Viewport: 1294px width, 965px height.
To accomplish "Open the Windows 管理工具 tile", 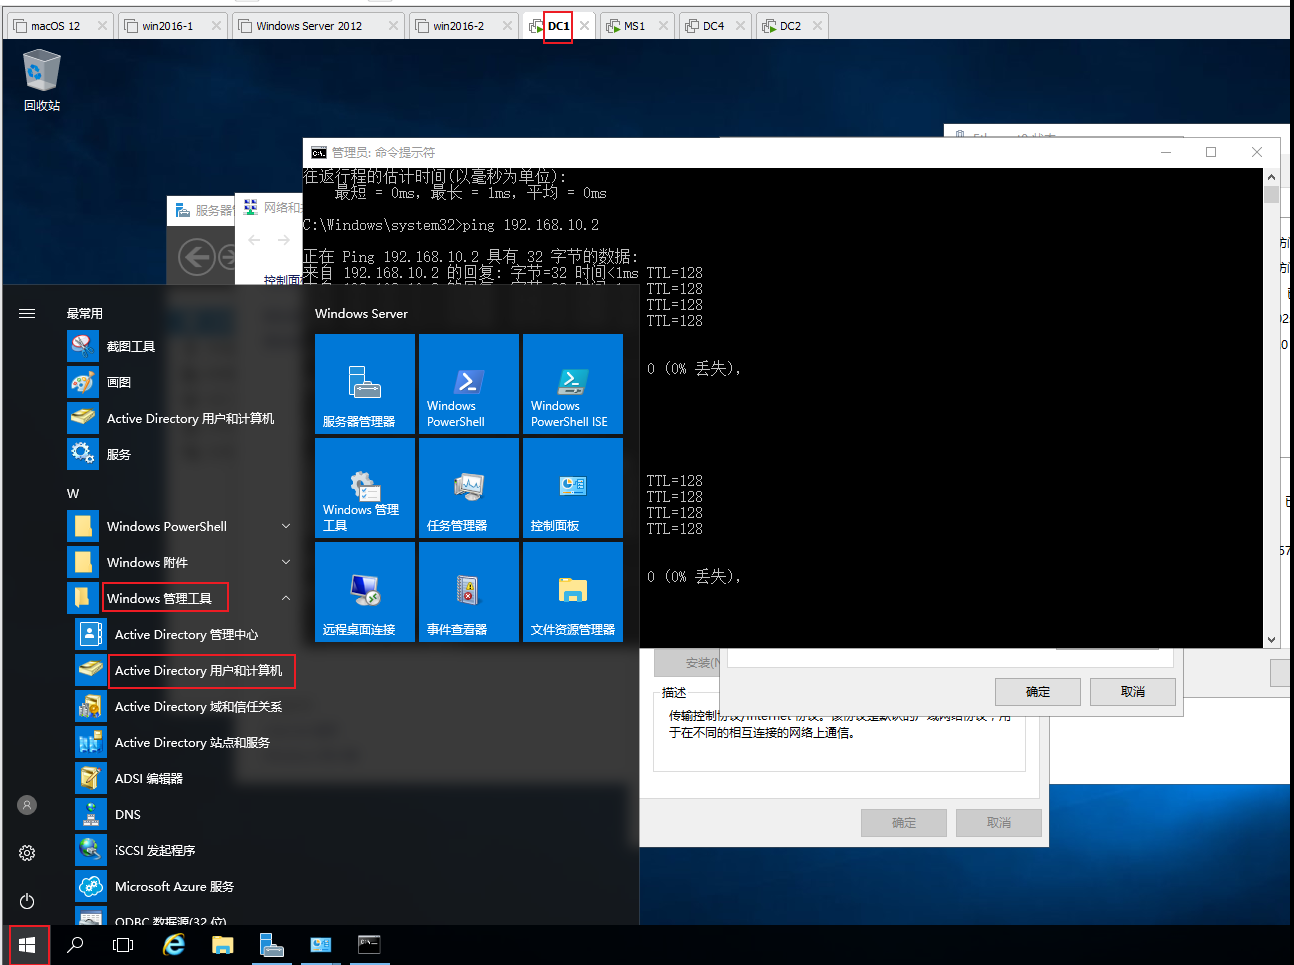I will click(x=365, y=488).
